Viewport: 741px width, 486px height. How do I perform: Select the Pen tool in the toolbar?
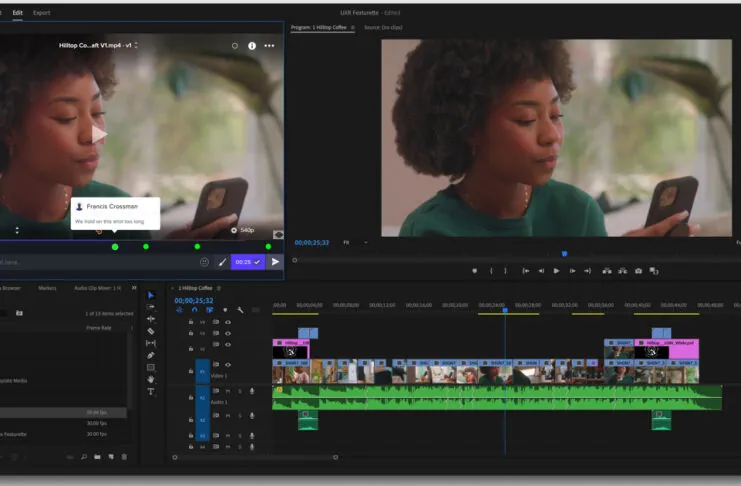151,355
